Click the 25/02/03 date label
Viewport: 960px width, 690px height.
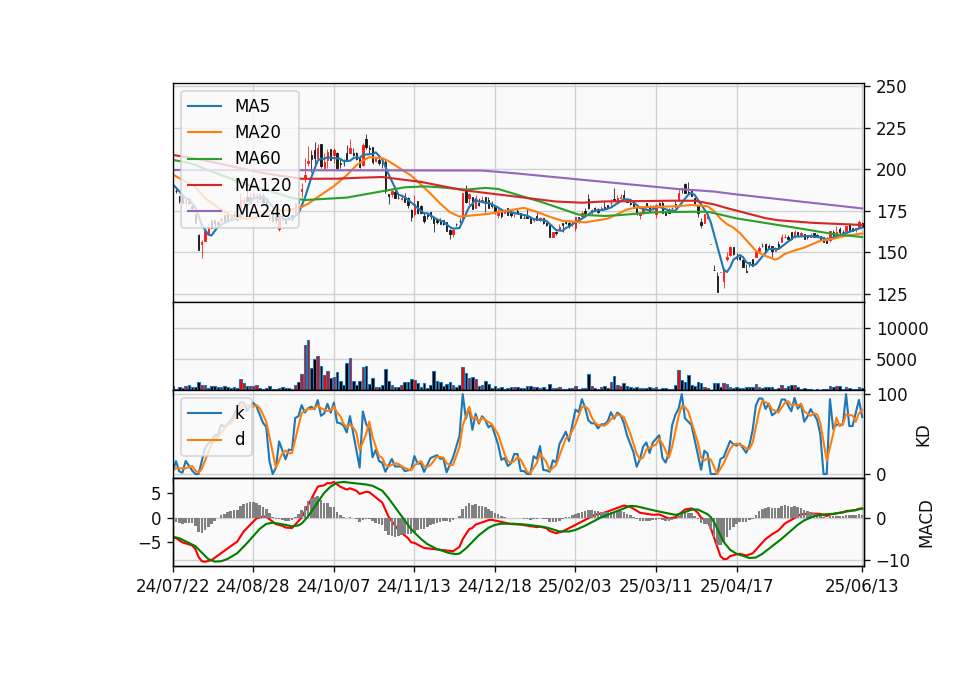tap(575, 586)
